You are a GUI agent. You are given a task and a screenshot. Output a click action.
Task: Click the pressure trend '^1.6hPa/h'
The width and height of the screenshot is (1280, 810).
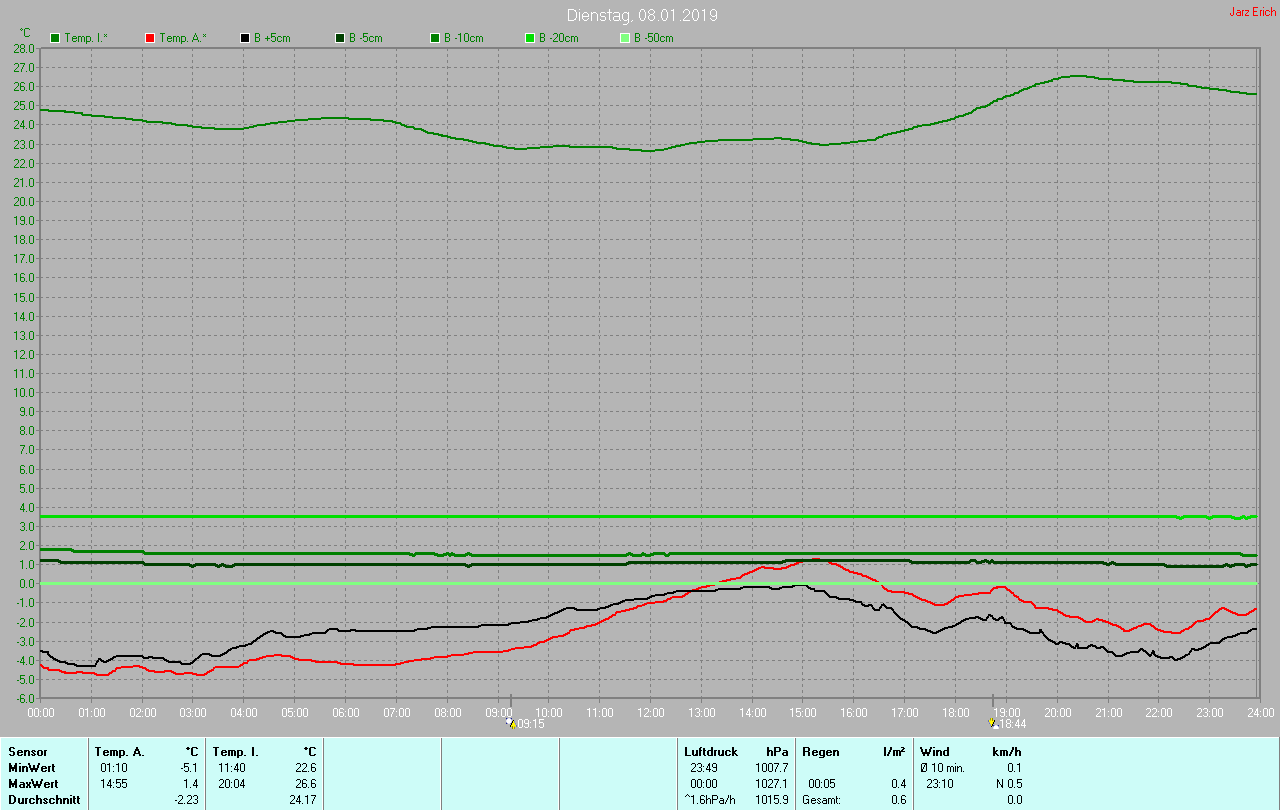(711, 800)
